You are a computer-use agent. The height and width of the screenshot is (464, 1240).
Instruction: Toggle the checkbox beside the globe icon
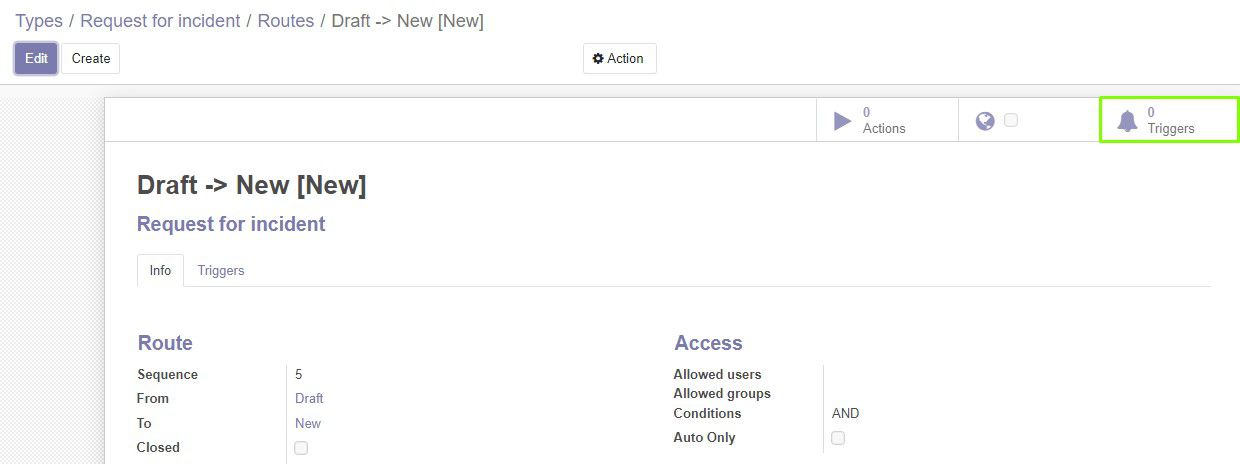click(x=1011, y=120)
